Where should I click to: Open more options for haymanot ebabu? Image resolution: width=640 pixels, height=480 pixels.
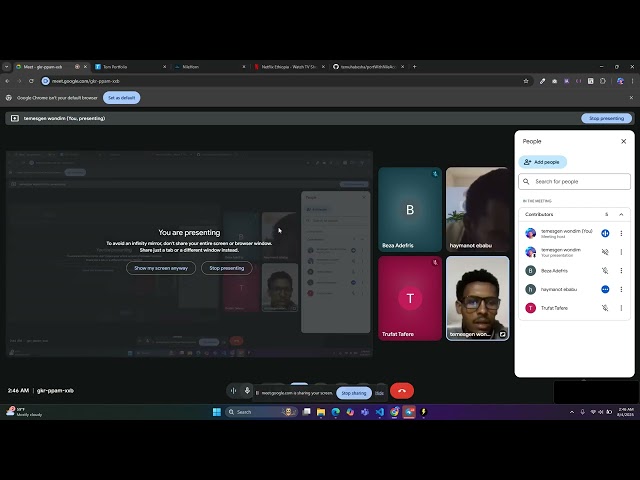pyautogui.click(x=621, y=289)
